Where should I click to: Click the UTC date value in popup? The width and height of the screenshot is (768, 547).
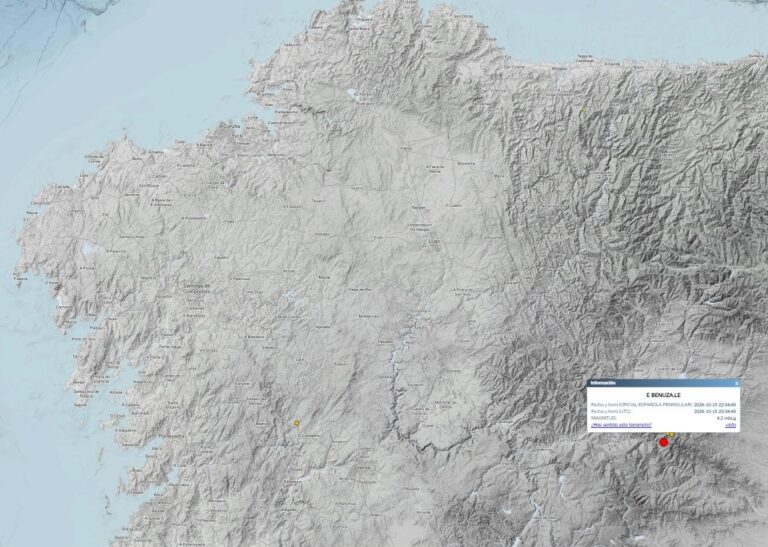tap(715, 411)
